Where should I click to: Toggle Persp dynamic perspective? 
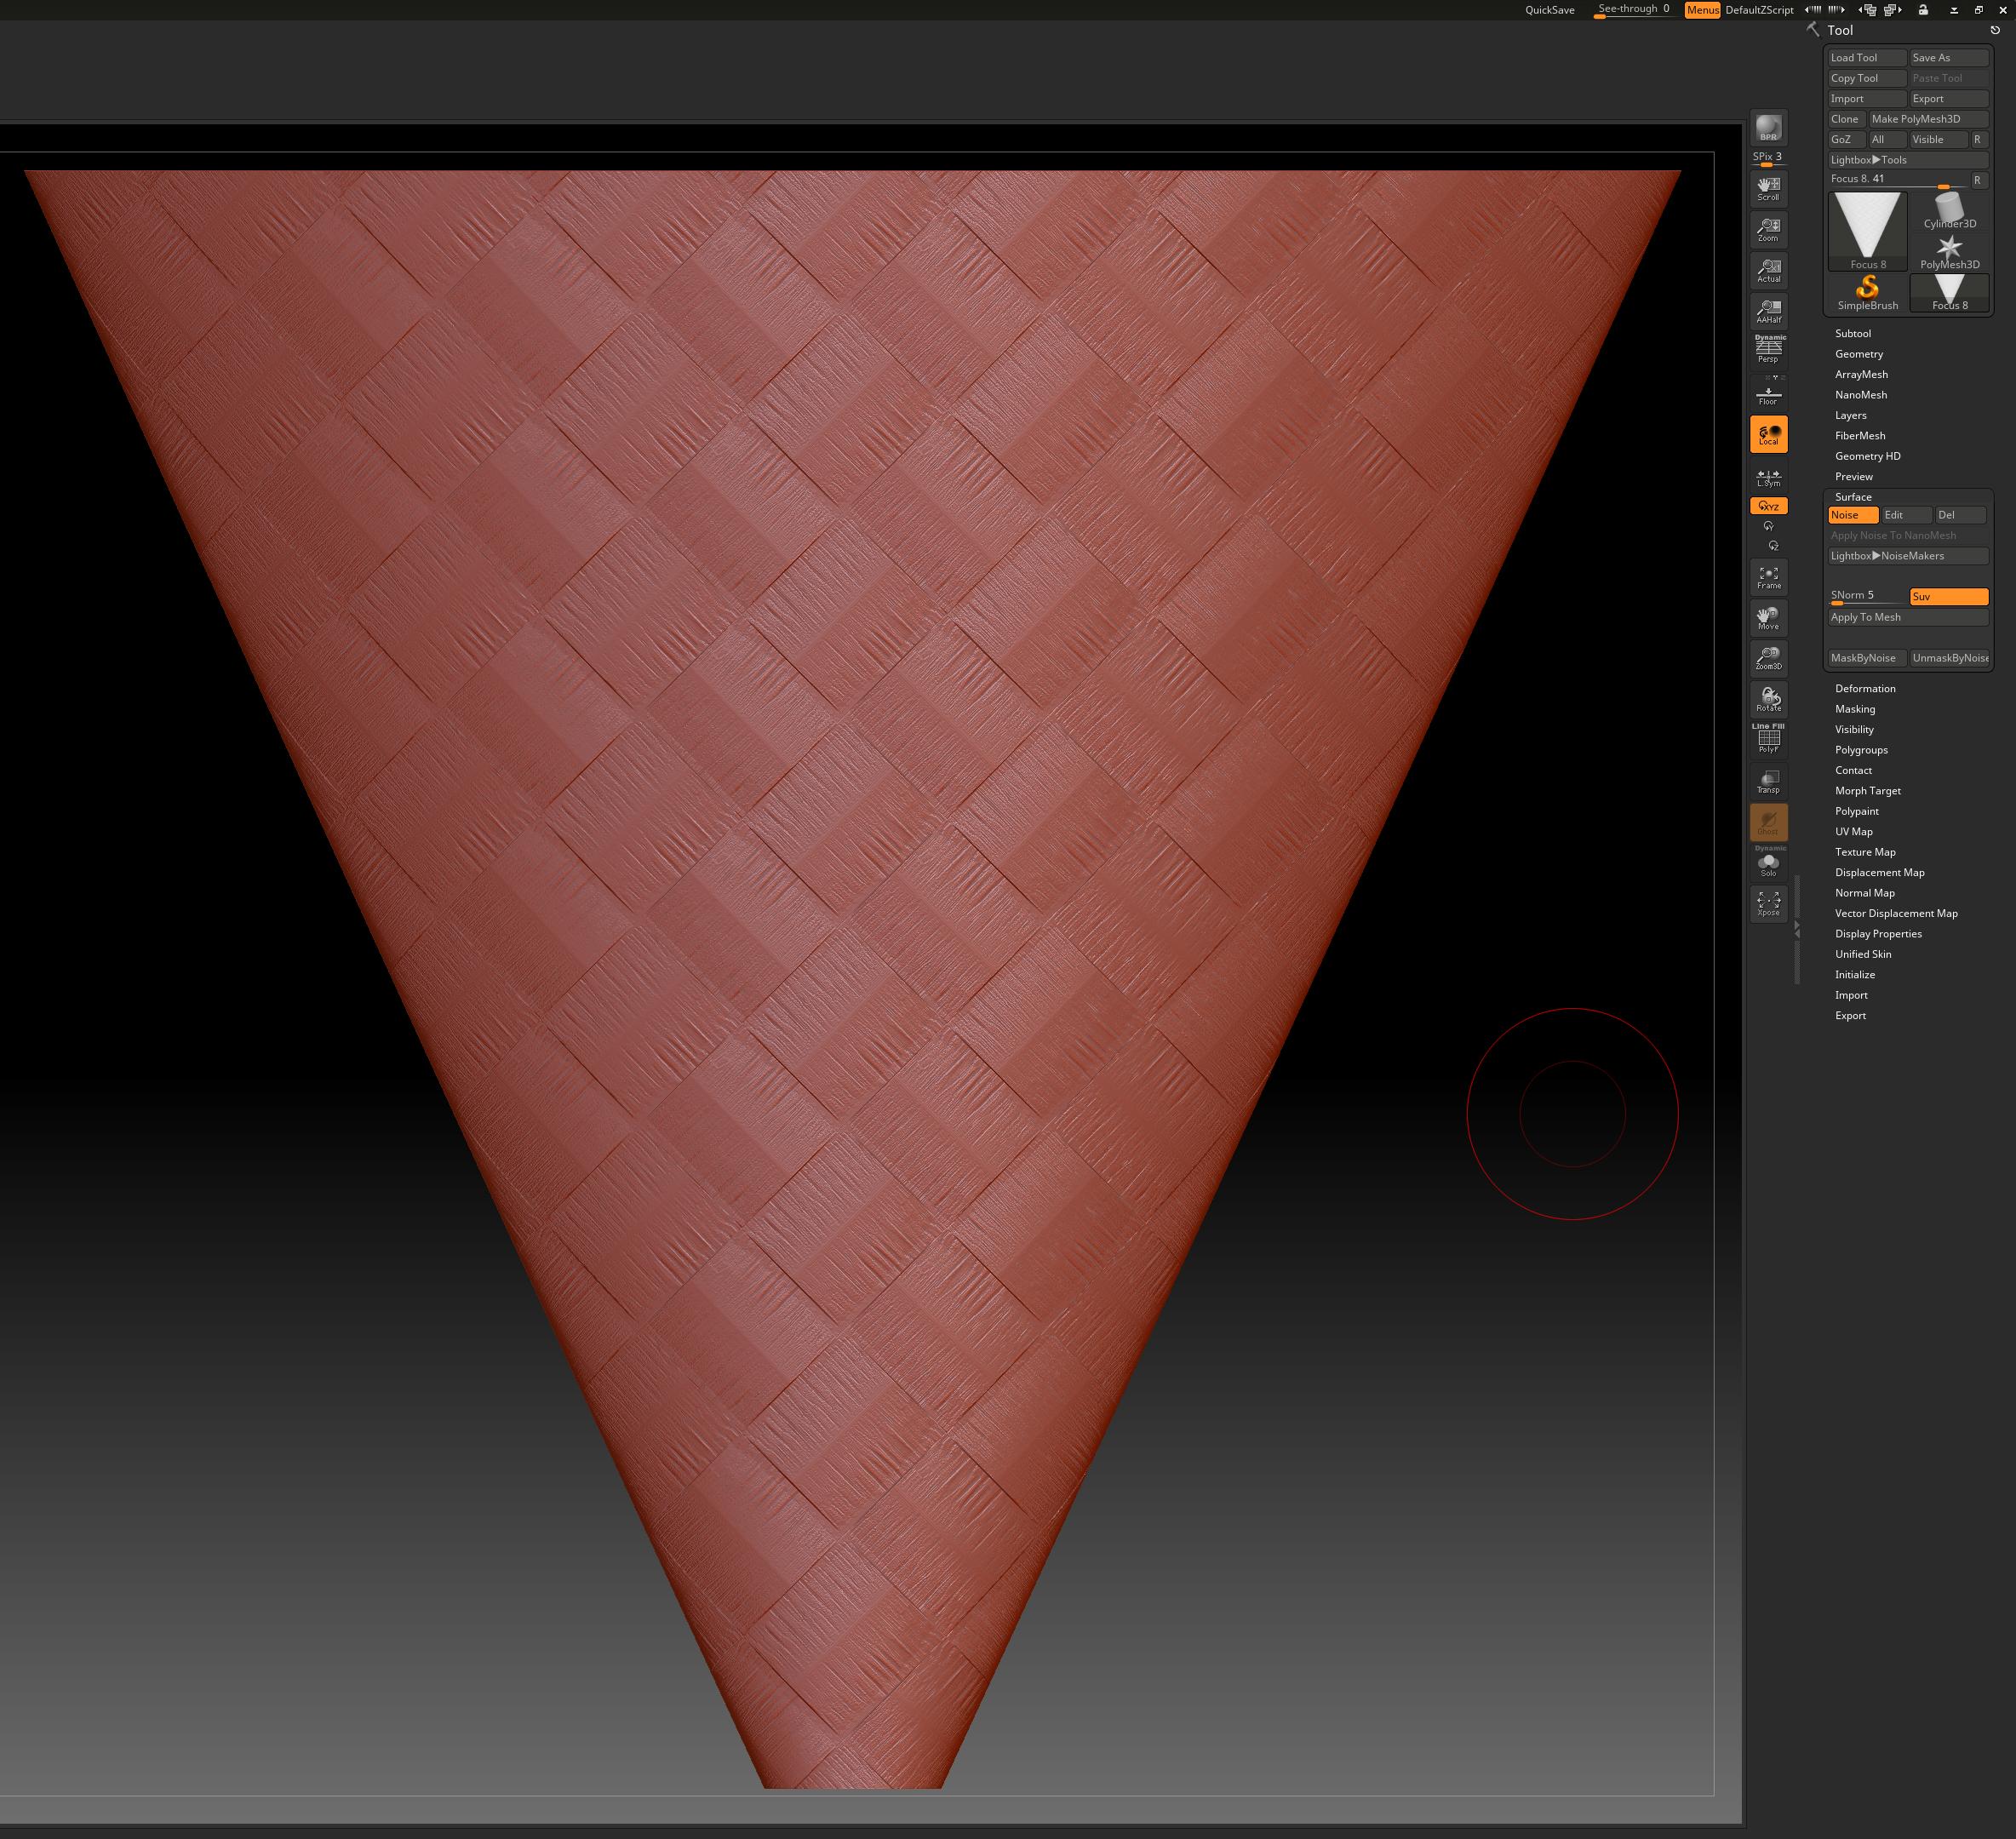(x=1768, y=349)
